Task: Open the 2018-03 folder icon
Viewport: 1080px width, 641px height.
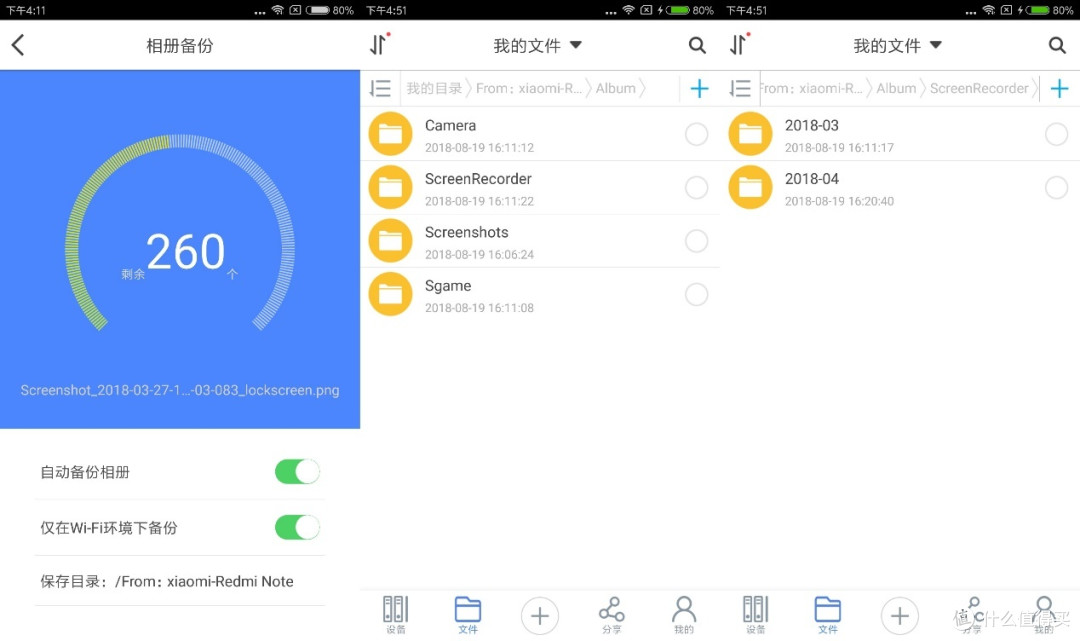Action: (x=751, y=134)
